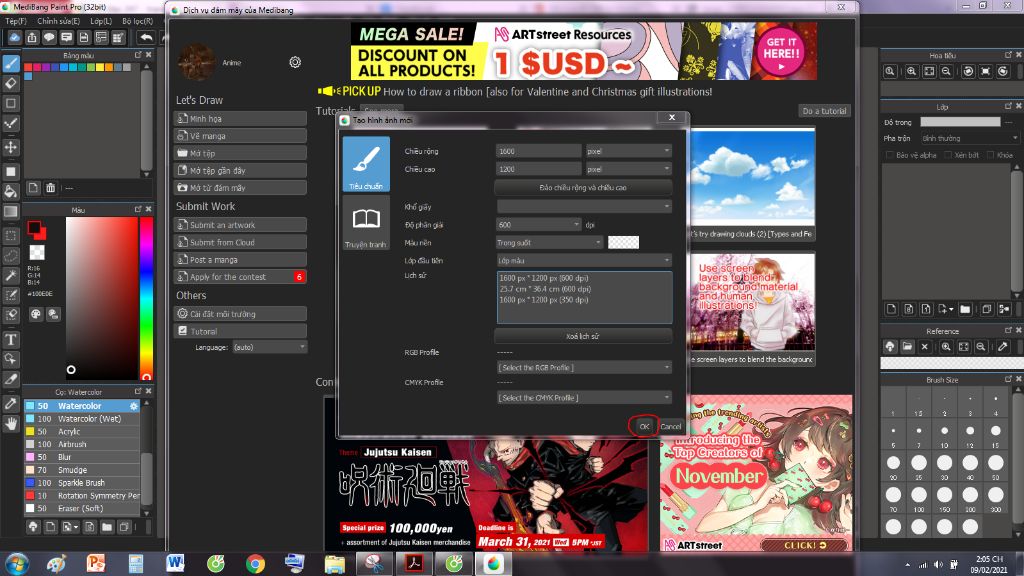This screenshot has width=1024, height=576.
Task: Select Airbrush in the brush list
Action: [82, 444]
